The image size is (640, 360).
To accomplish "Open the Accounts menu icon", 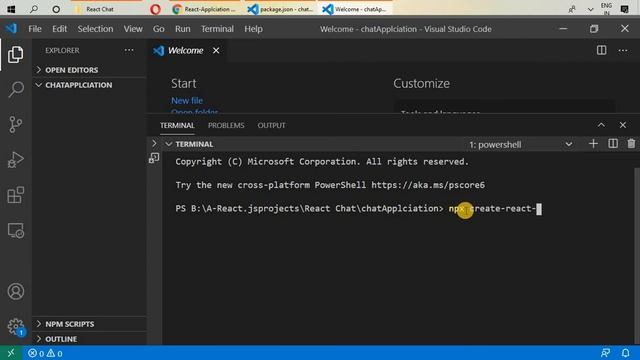I will 16,291.
